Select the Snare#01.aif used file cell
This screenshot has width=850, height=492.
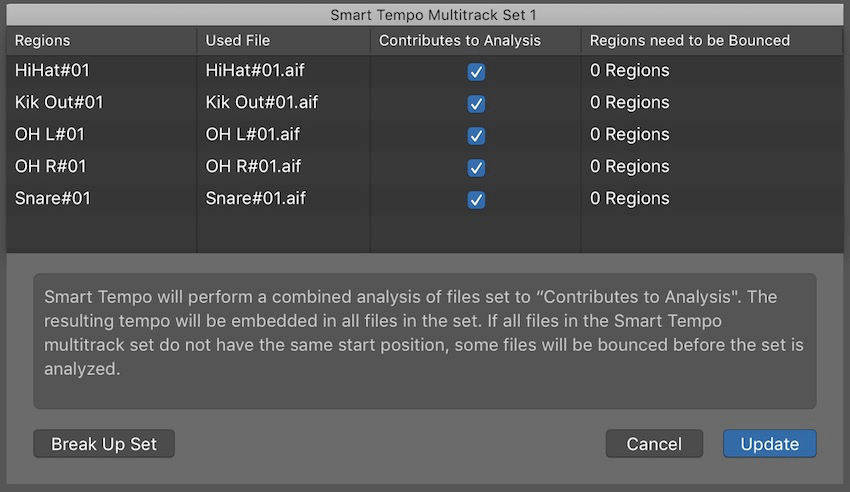[255, 198]
